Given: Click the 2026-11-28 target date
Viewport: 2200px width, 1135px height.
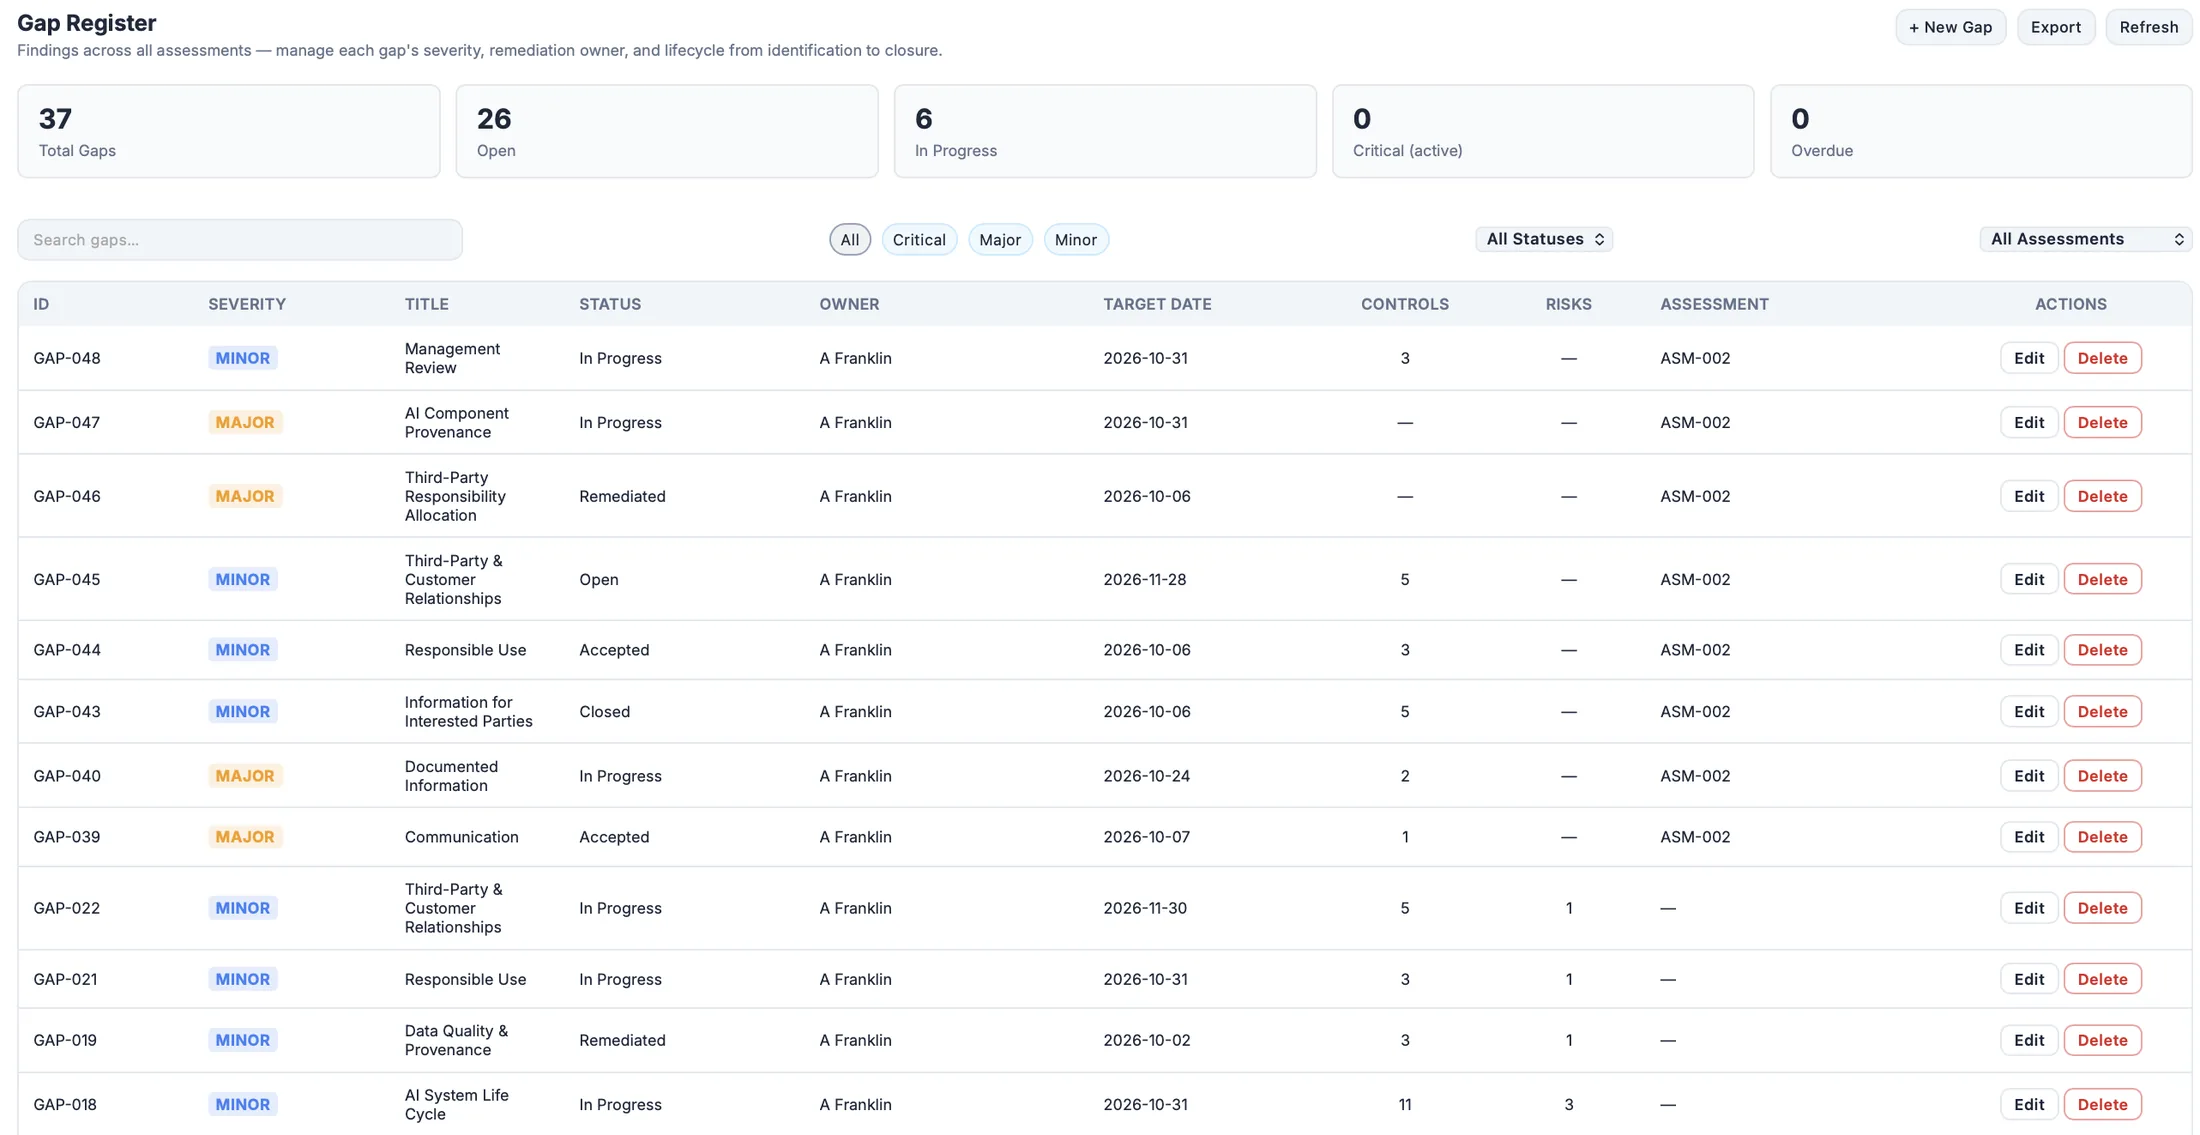Looking at the screenshot, I should (1145, 579).
